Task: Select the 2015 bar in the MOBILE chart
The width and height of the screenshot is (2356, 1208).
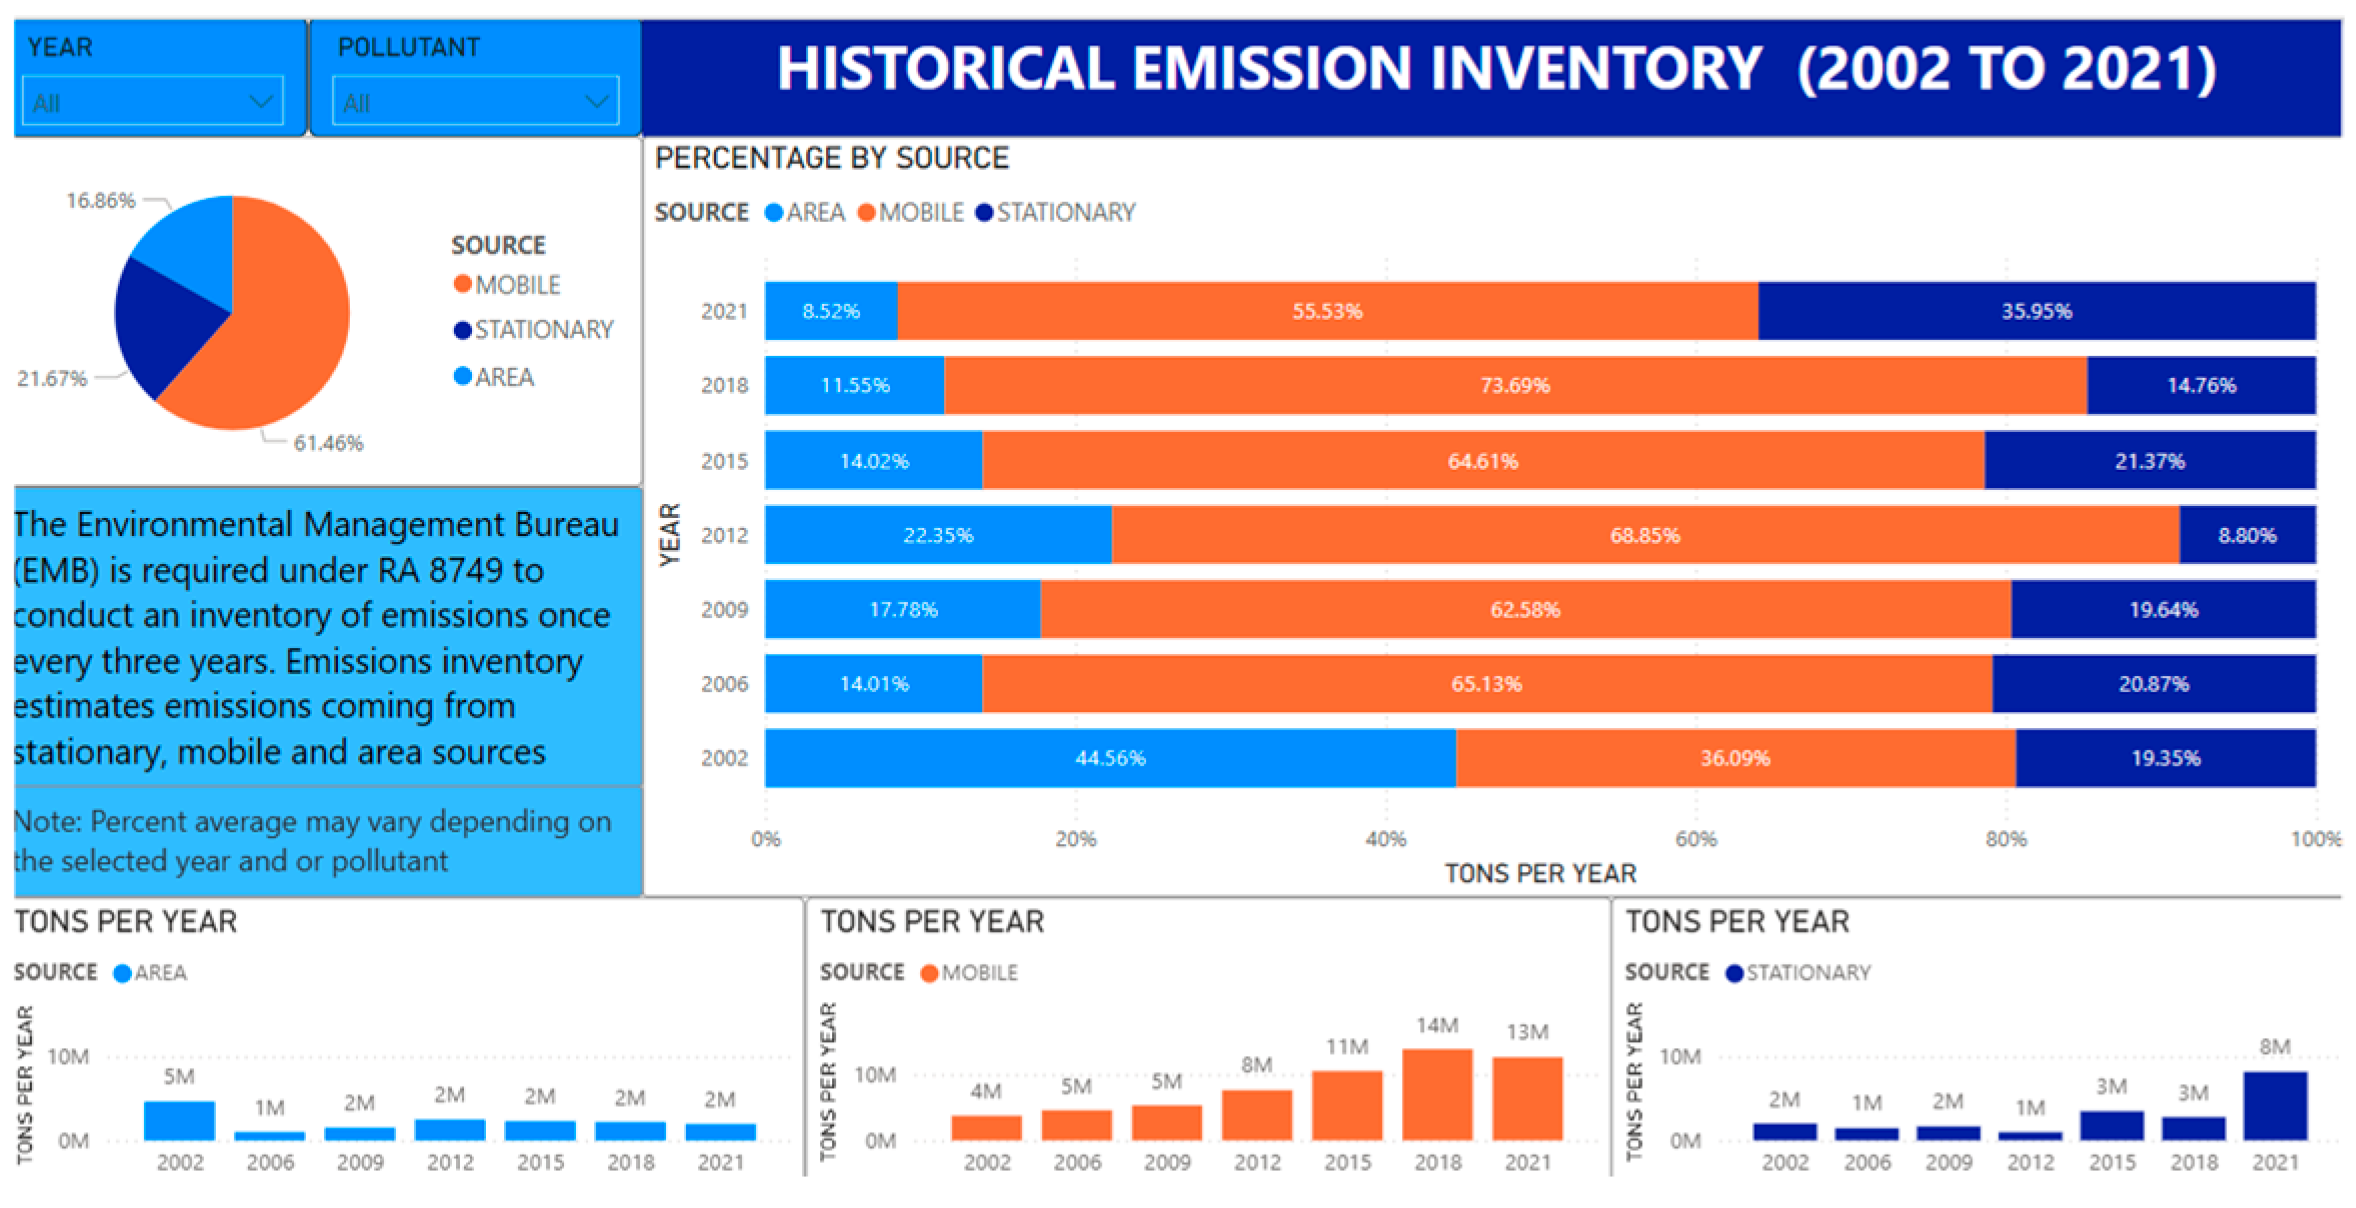Action: click(1347, 1106)
